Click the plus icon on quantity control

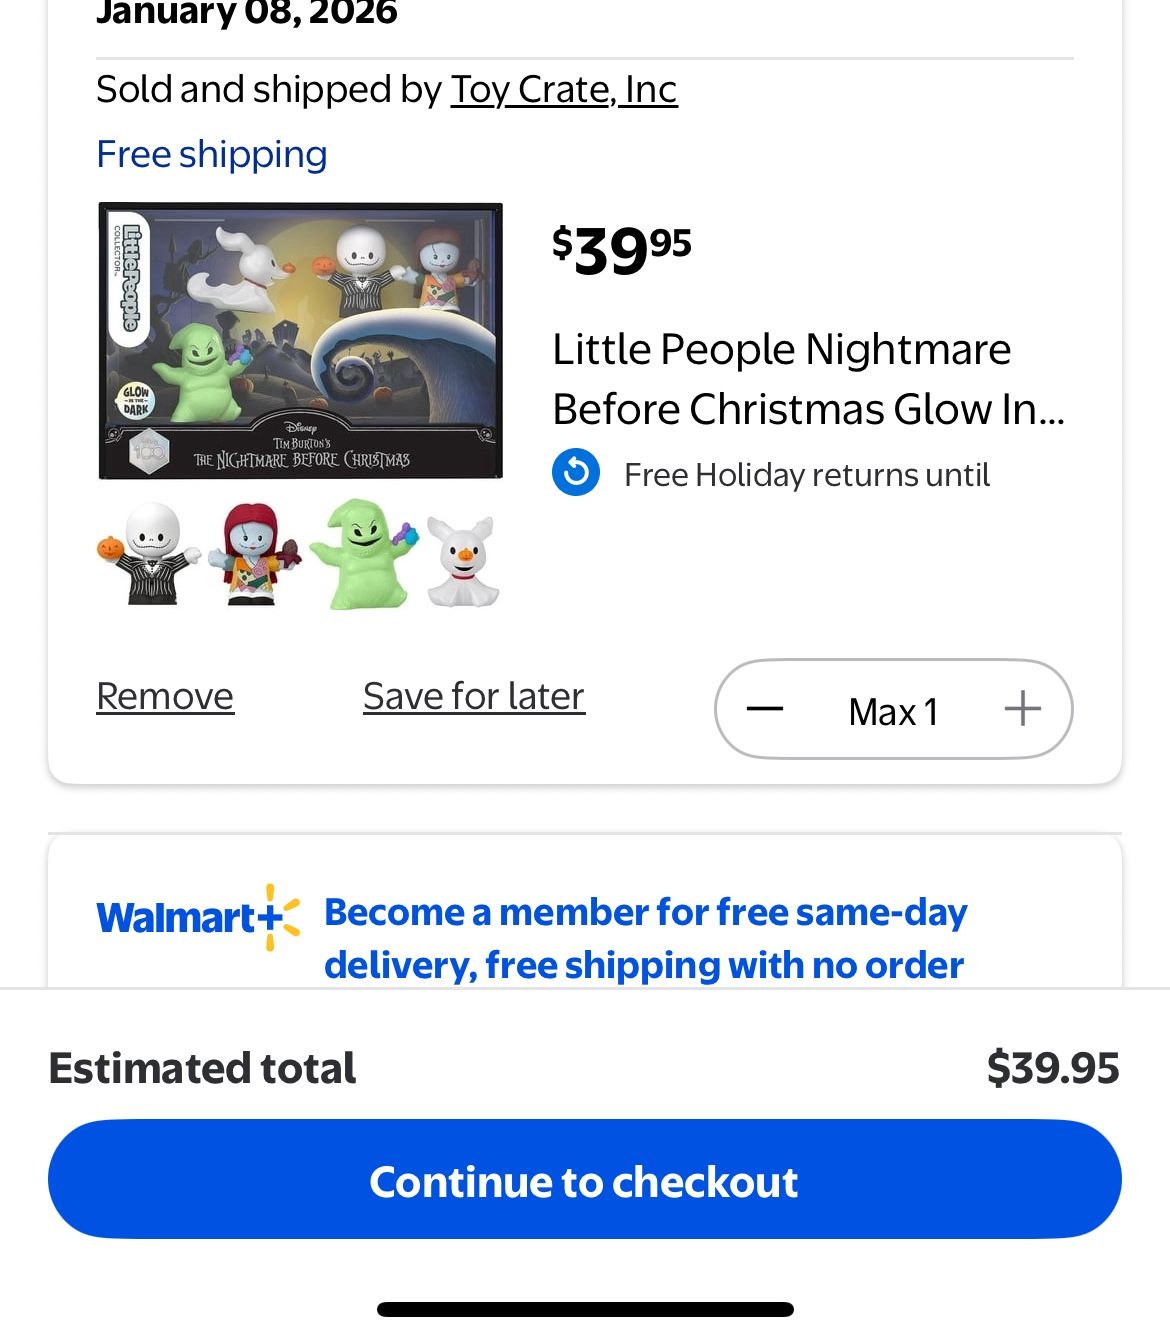(x=1022, y=709)
